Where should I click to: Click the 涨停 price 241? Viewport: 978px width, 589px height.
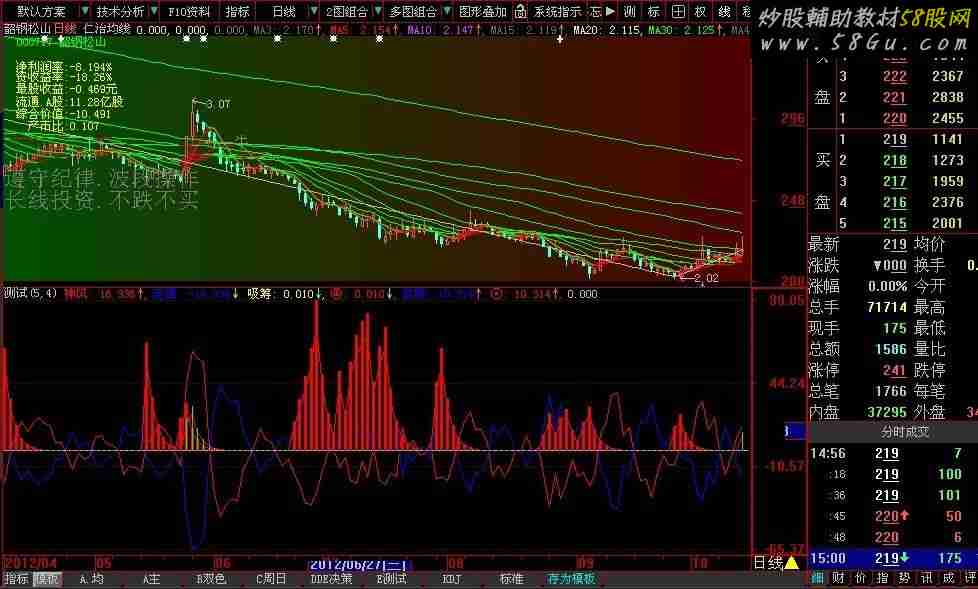pos(894,371)
